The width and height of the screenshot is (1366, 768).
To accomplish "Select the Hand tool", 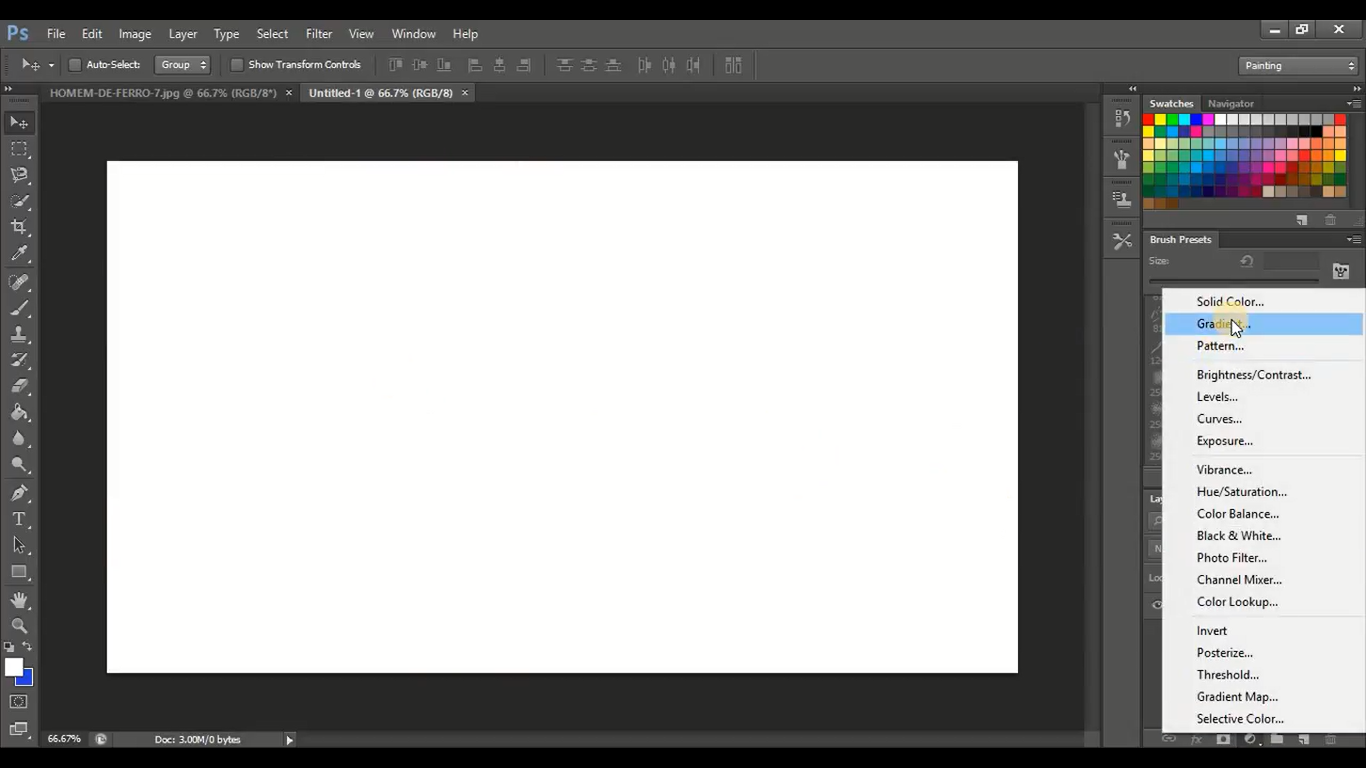I will (x=19, y=599).
